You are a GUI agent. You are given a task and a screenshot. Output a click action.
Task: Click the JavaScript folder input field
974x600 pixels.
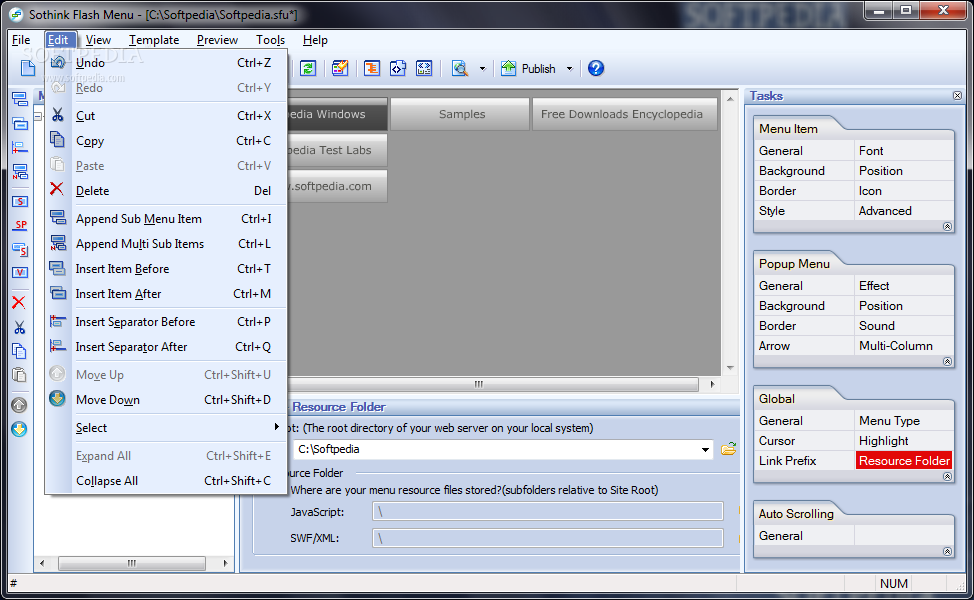(548, 512)
